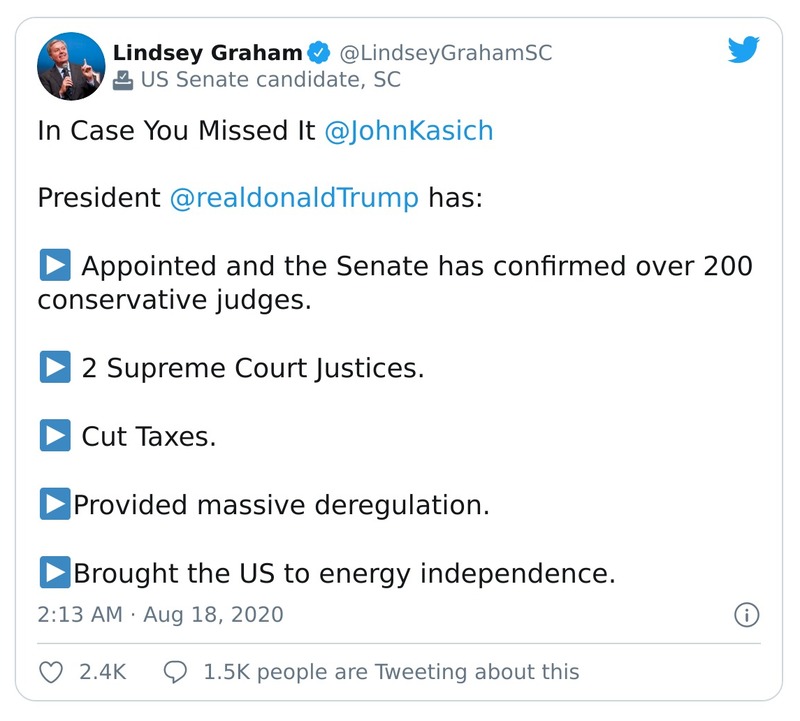Click the Lindsey Graham display name
This screenshot has height=721, width=800.
pyautogui.click(x=207, y=53)
